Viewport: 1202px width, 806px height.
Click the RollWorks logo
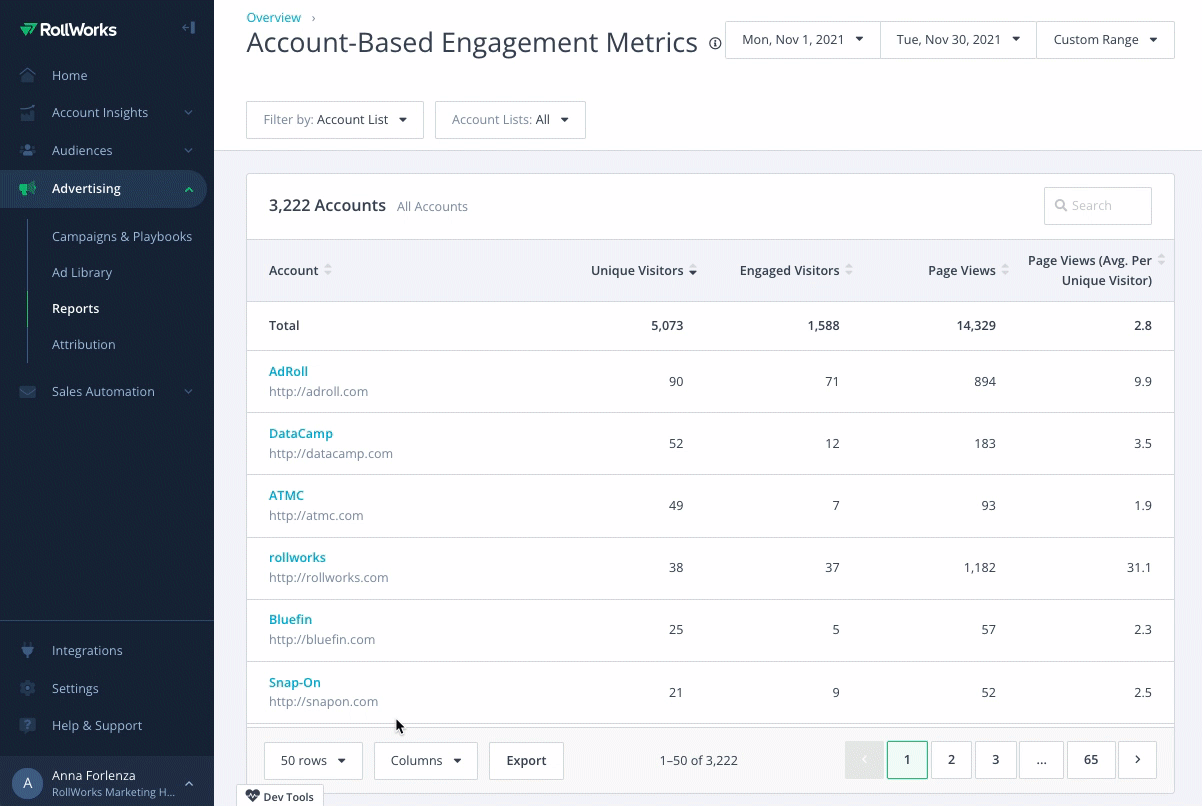(x=68, y=29)
